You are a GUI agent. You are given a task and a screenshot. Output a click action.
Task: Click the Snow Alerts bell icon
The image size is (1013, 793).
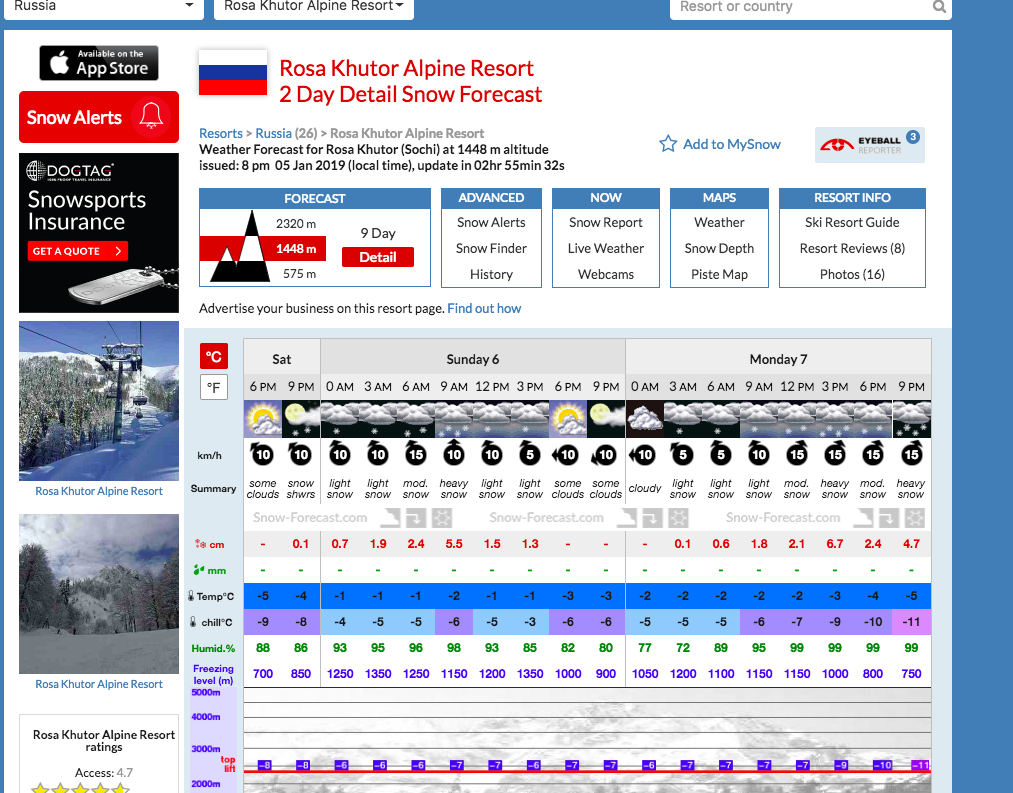pyautogui.click(x=151, y=117)
